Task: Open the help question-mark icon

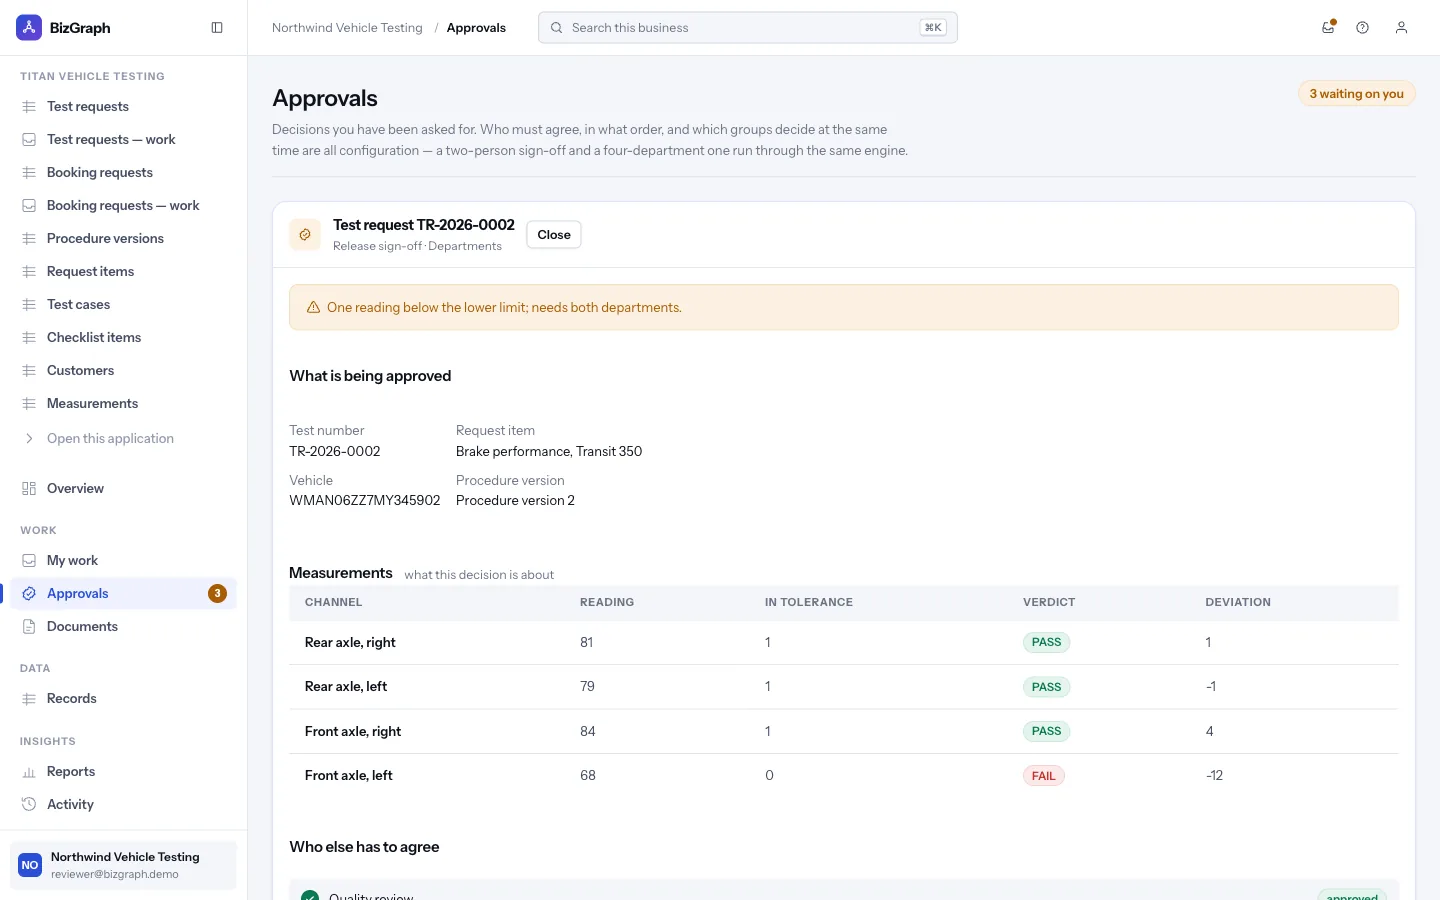Action: (1362, 28)
